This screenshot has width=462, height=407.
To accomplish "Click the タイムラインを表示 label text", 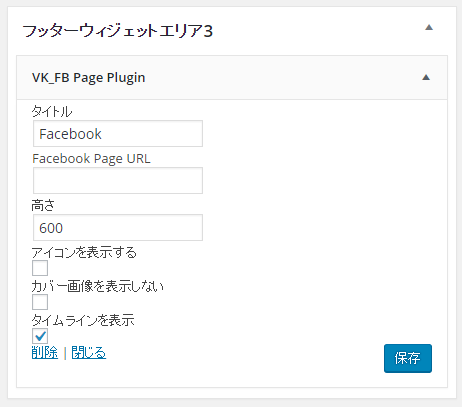I will (x=83, y=320).
